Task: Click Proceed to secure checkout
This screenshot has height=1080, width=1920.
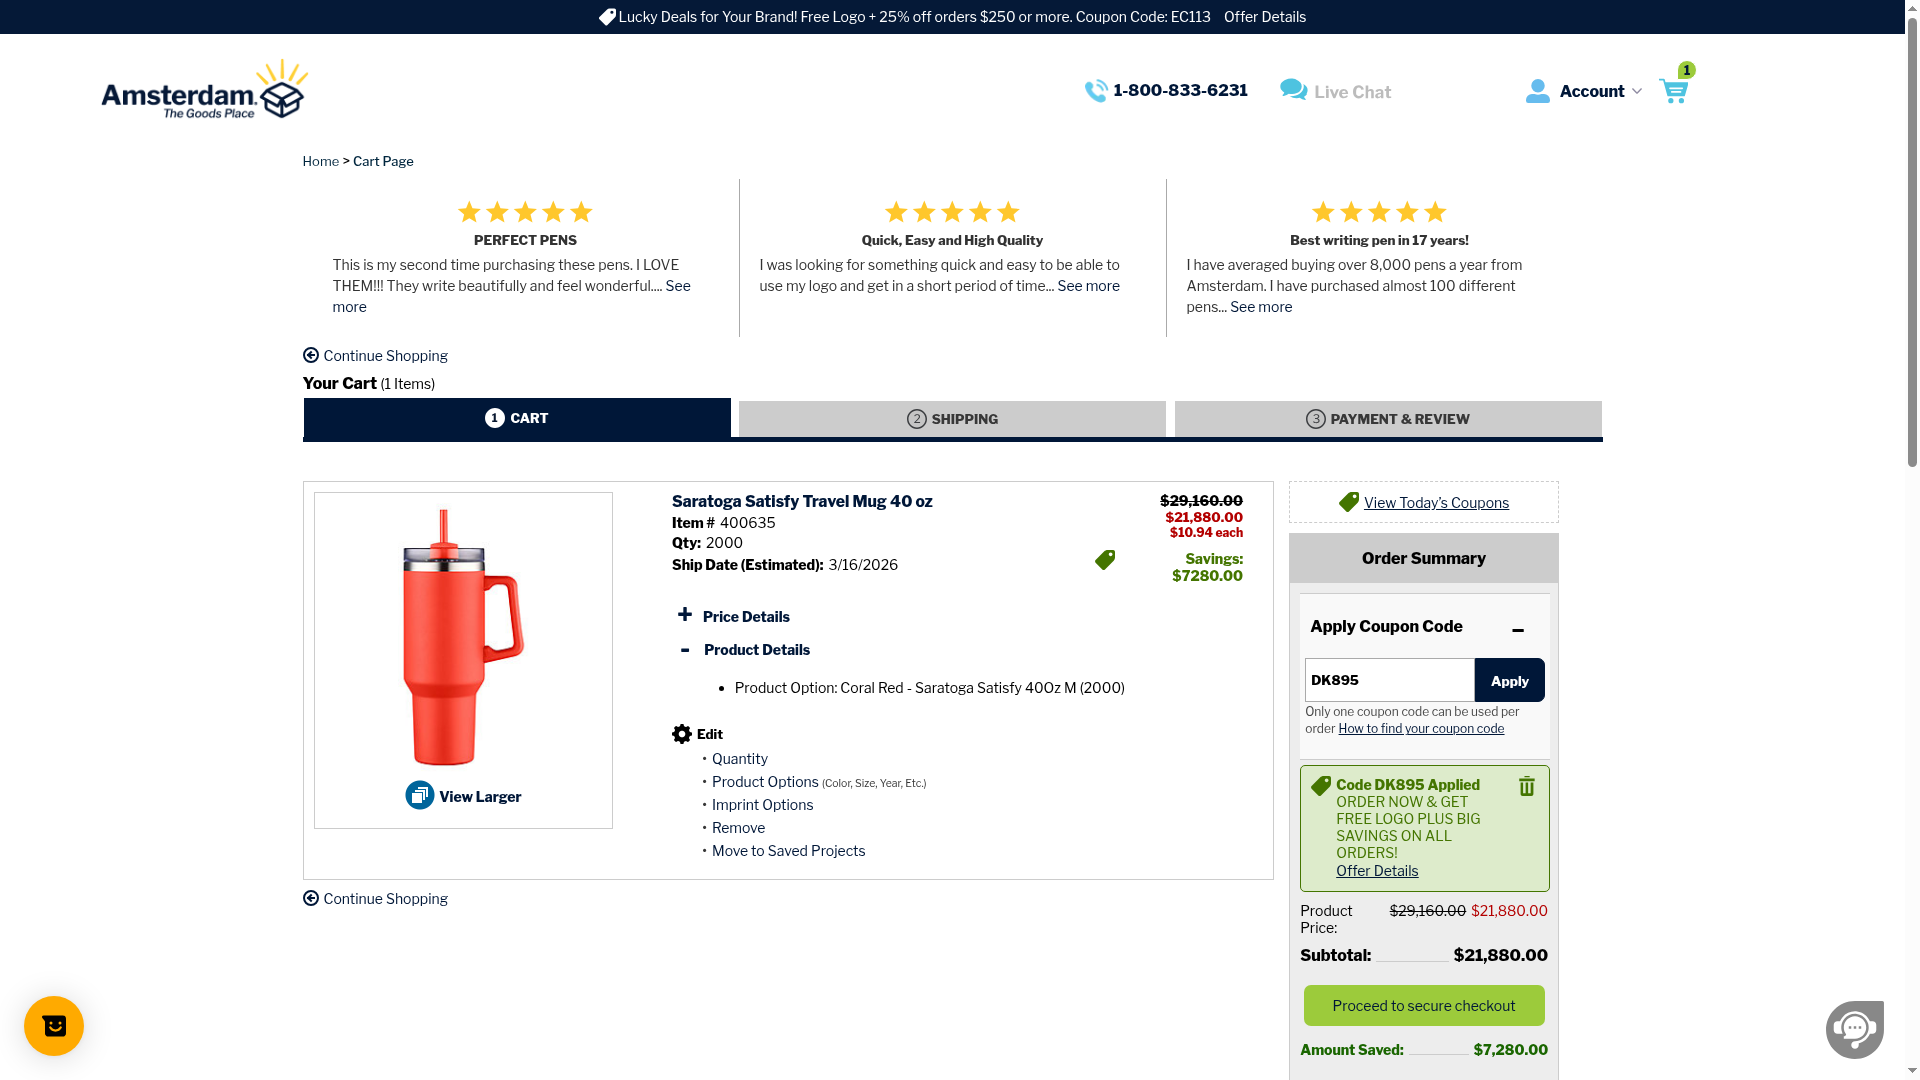Action: [x=1423, y=1006]
